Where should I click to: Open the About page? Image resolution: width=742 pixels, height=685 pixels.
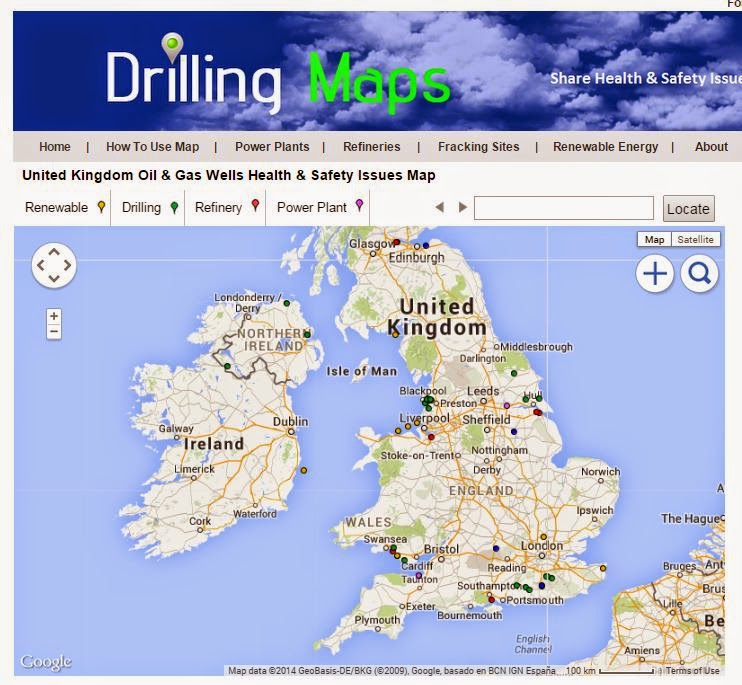[711, 147]
